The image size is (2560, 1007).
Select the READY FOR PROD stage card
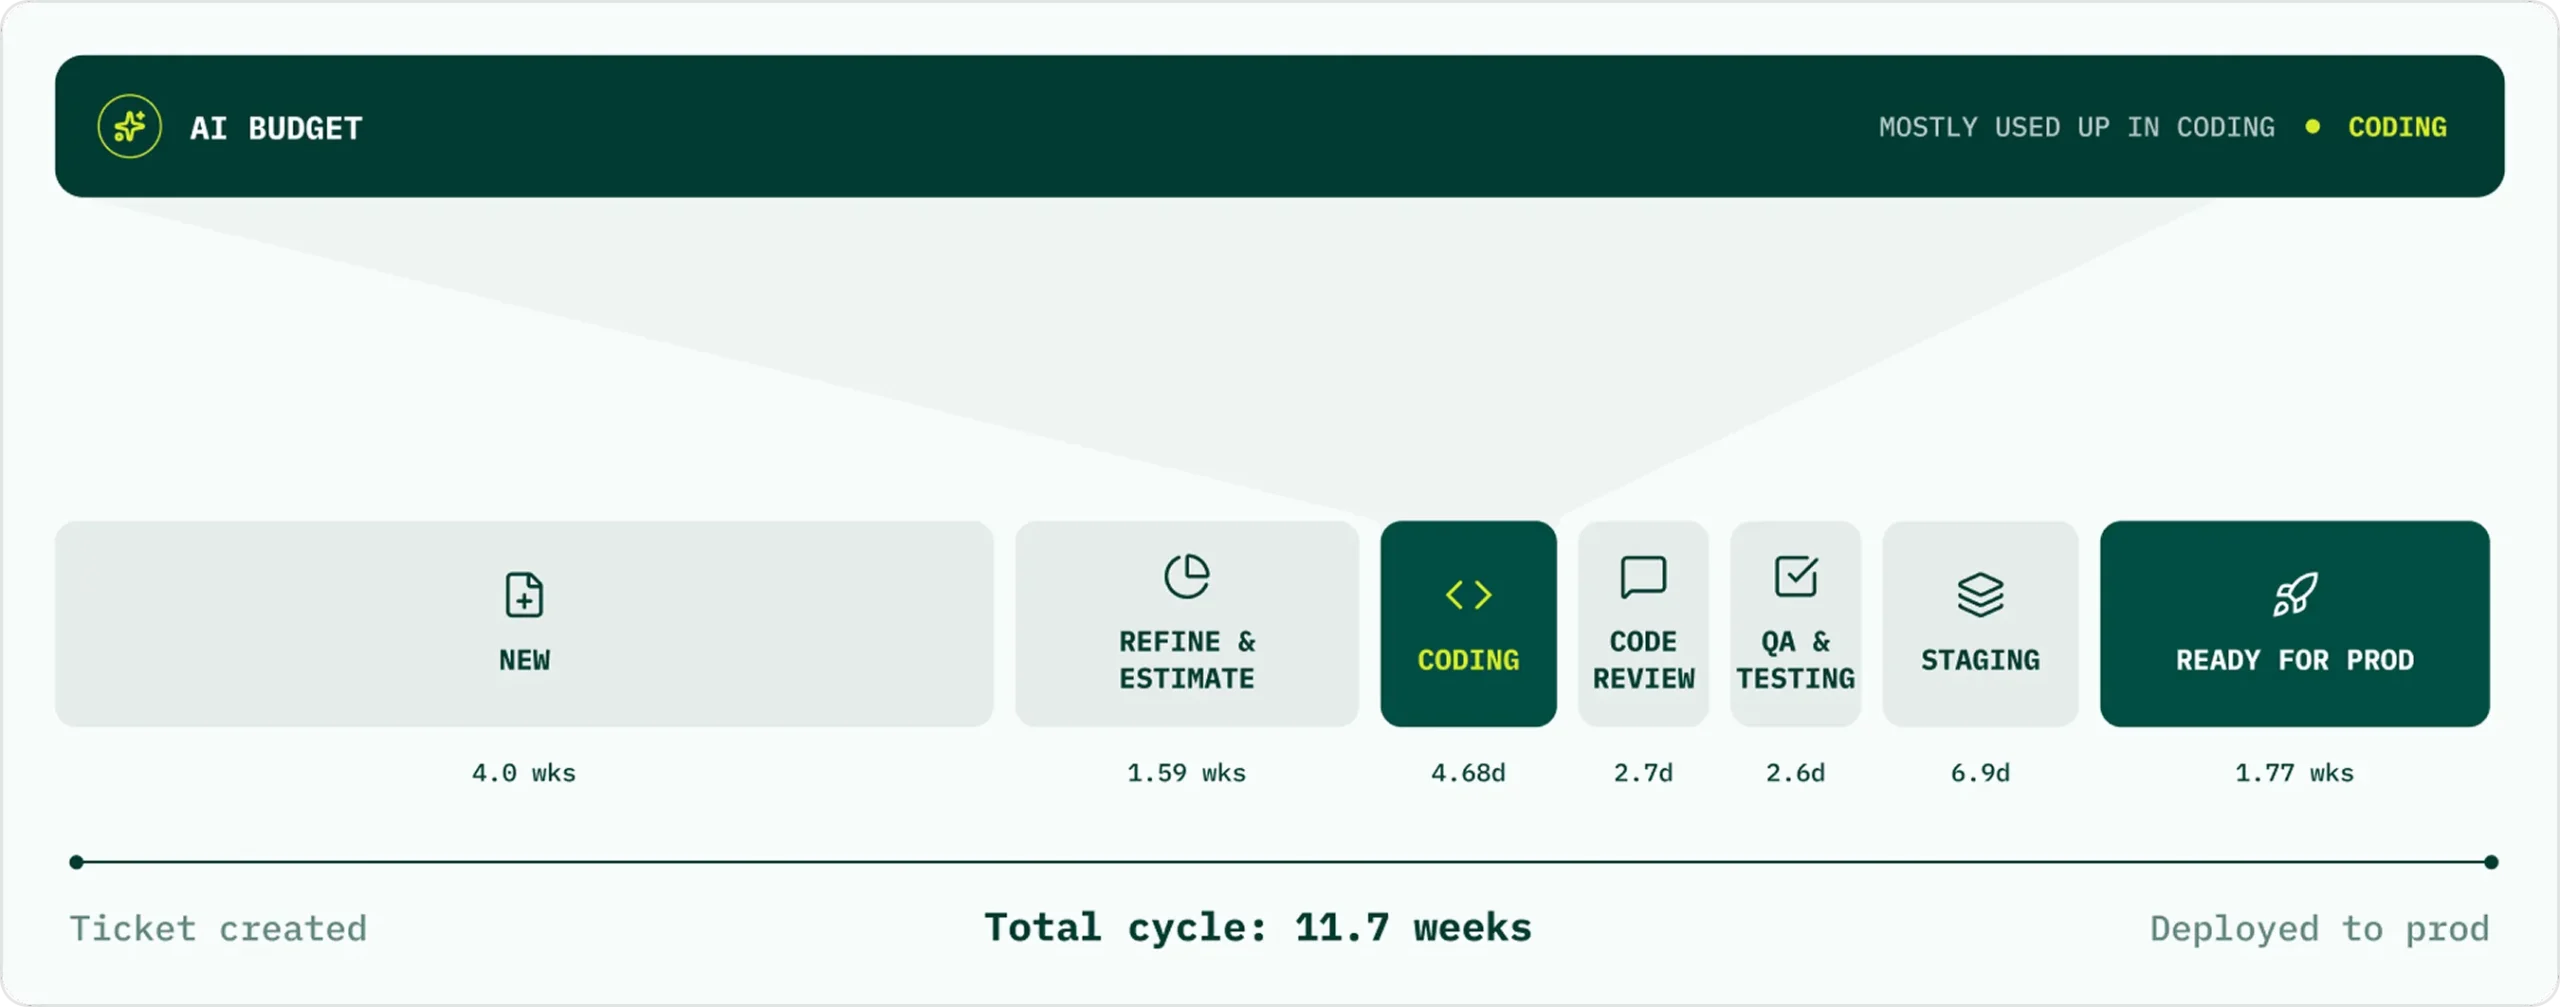[2294, 624]
